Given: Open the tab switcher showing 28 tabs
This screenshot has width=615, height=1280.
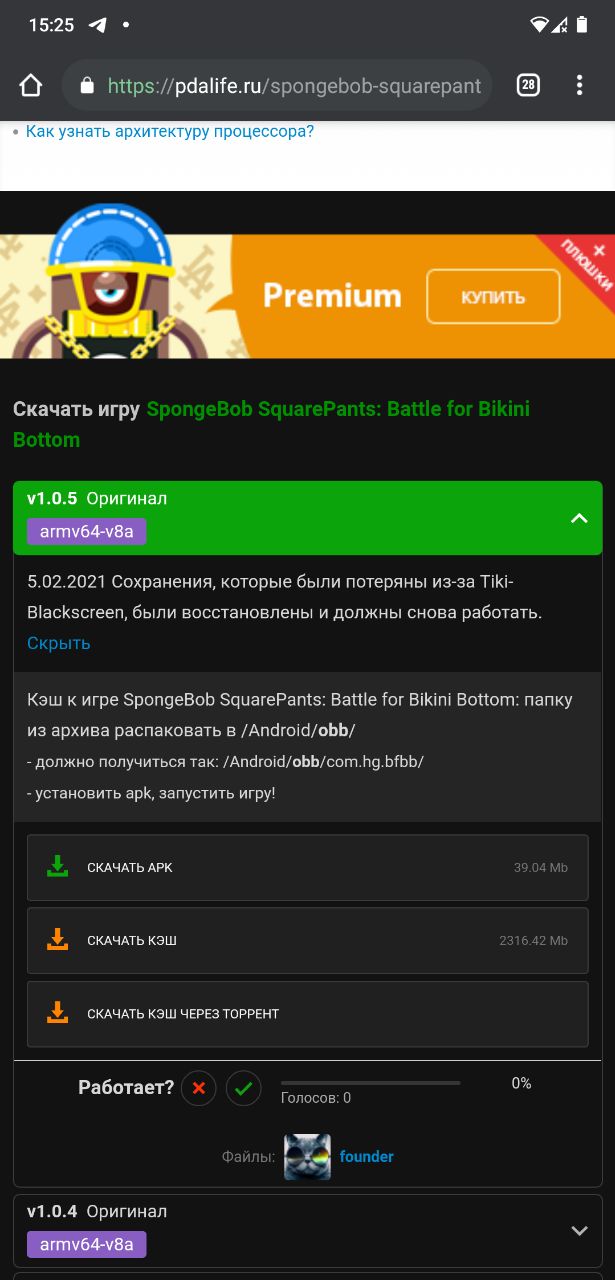Looking at the screenshot, I should pos(528,86).
